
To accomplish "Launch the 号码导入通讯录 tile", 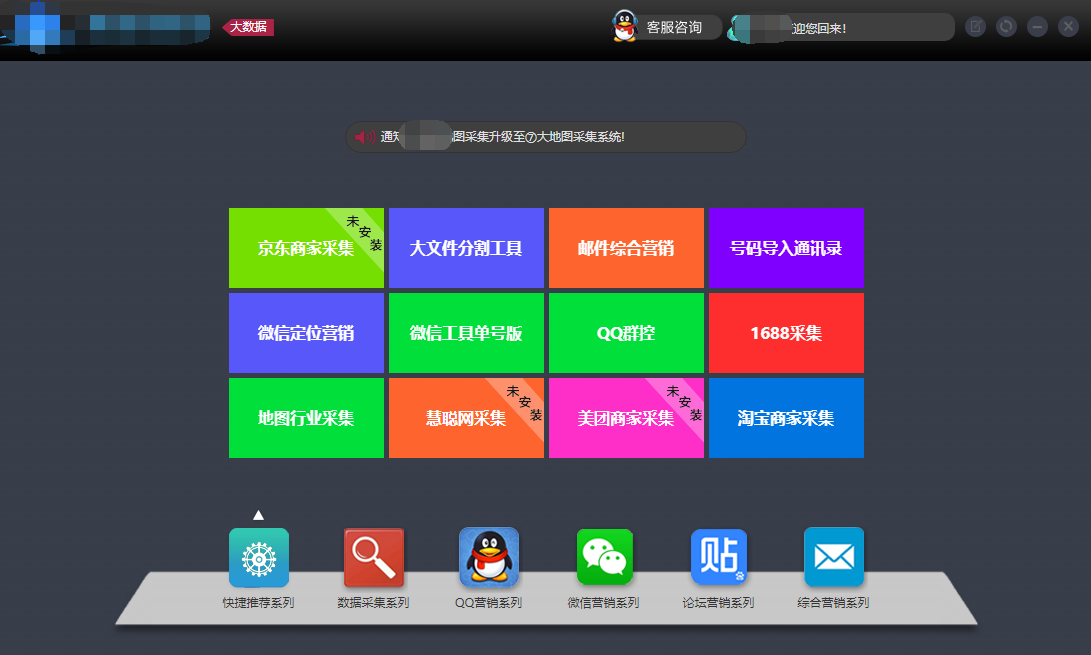I will (x=786, y=248).
